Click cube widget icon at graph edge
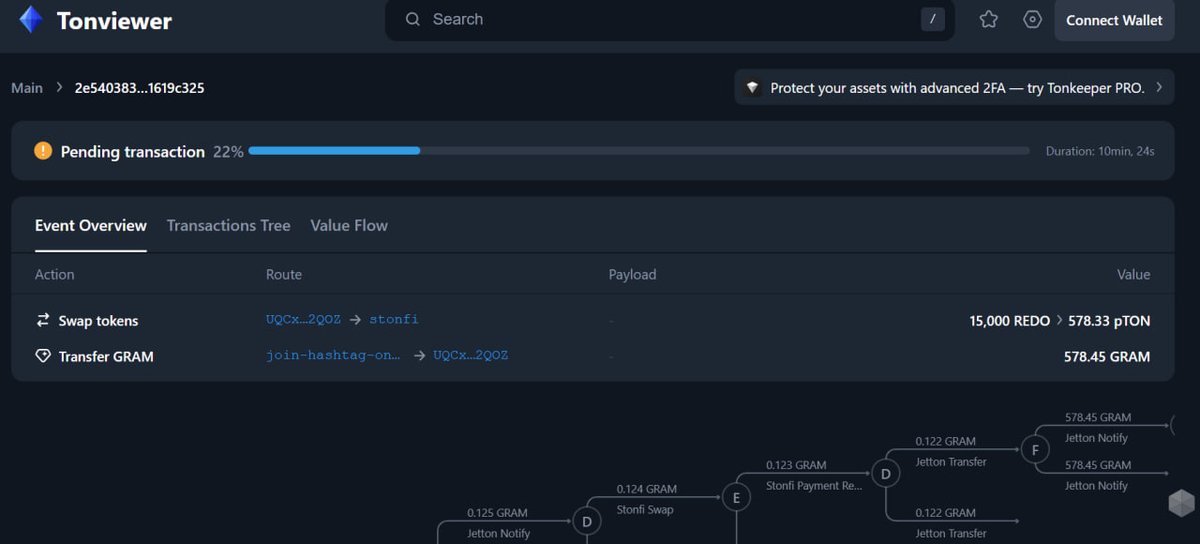Screen dimensions: 1200x544 tap(1182, 503)
